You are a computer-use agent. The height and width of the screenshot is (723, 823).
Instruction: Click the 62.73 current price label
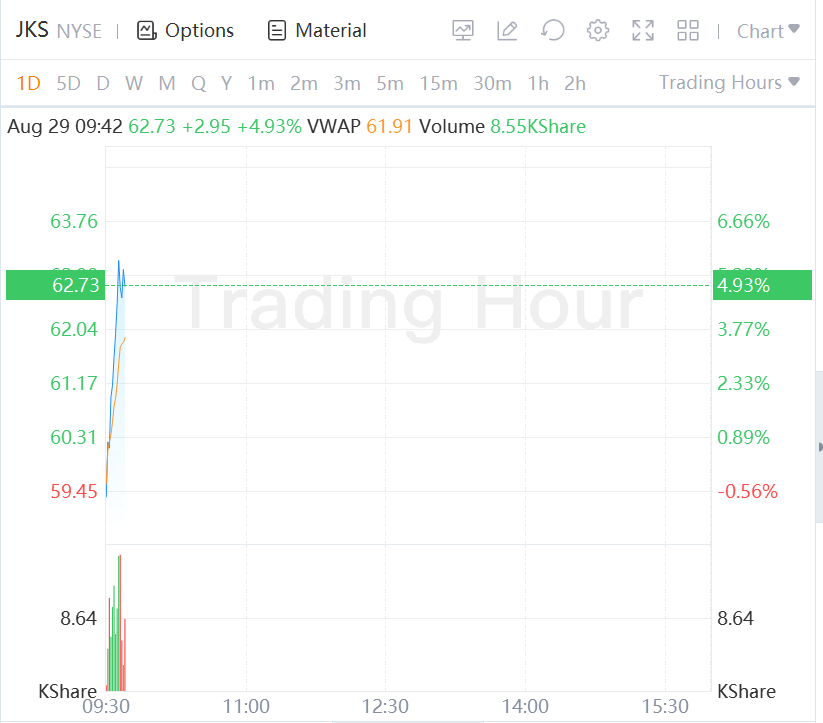(x=76, y=285)
